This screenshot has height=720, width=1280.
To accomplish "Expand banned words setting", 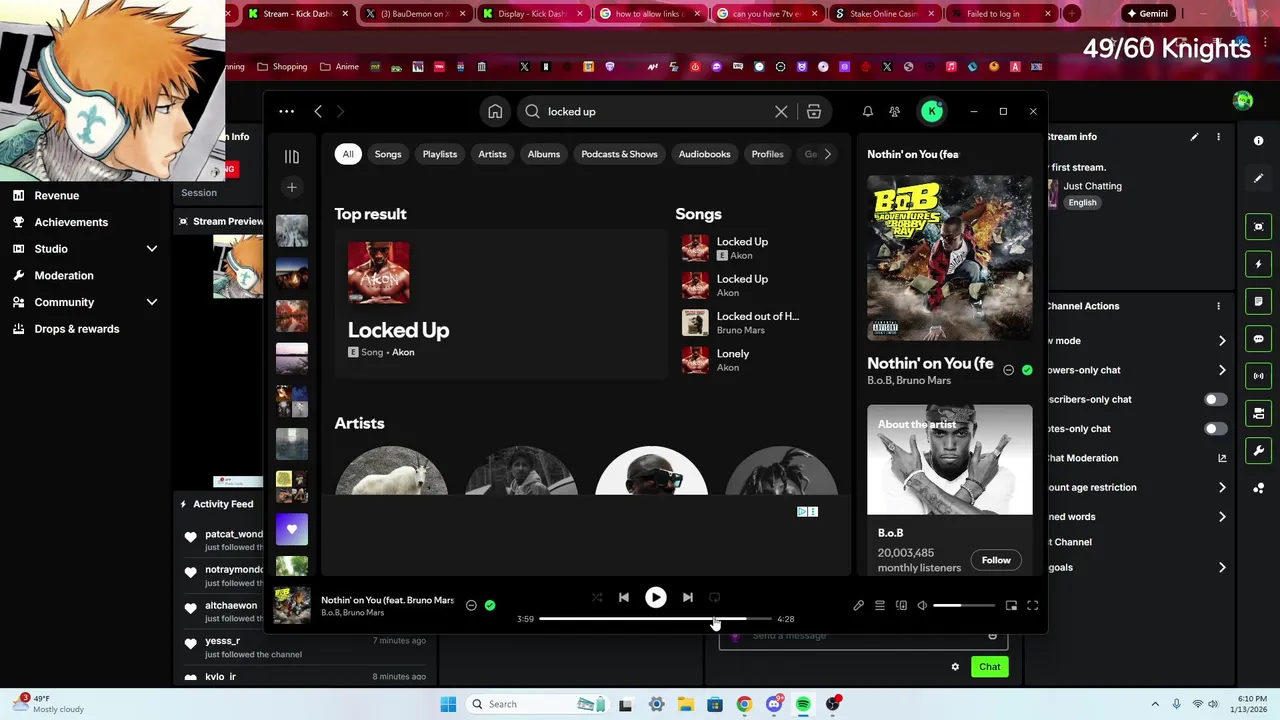I will click(1222, 517).
